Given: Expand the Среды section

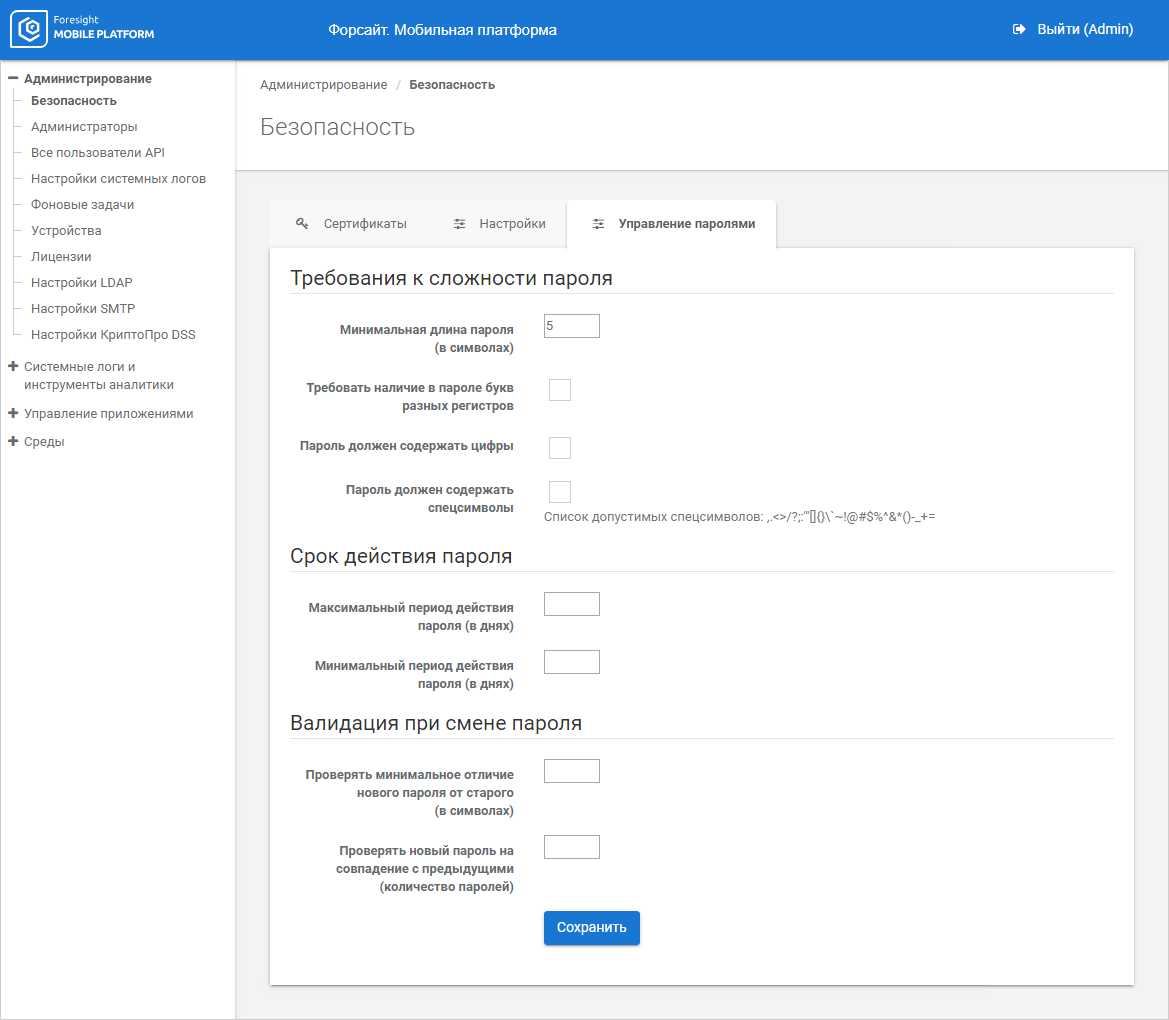Looking at the screenshot, I should pyautogui.click(x=13, y=441).
